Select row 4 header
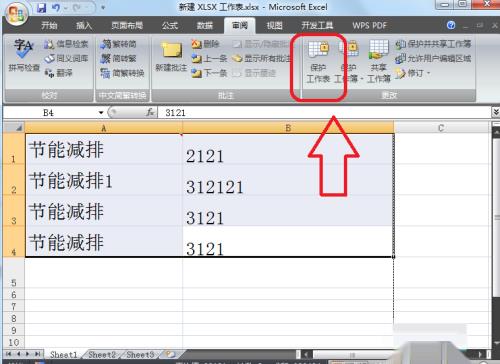This screenshot has width=500, height=364. click(x=14, y=241)
